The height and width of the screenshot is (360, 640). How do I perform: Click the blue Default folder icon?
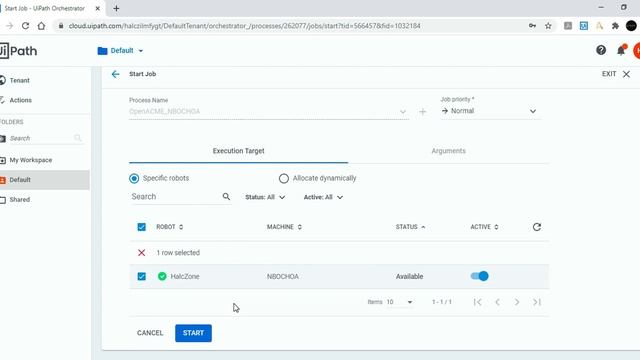(x=102, y=51)
